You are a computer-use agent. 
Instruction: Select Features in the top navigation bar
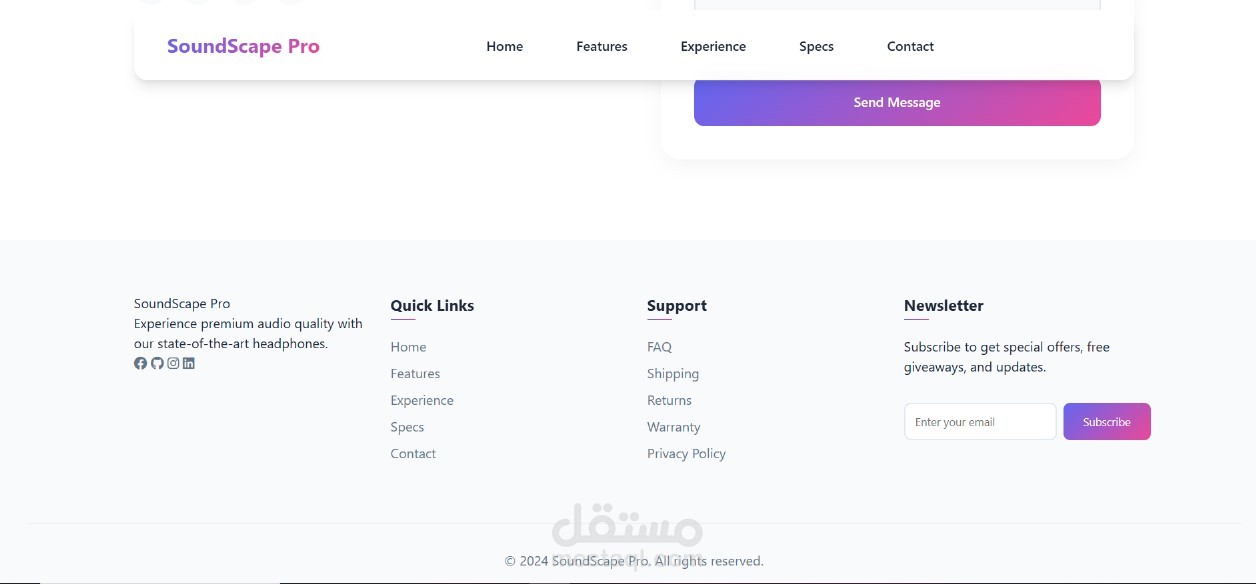click(x=602, y=46)
